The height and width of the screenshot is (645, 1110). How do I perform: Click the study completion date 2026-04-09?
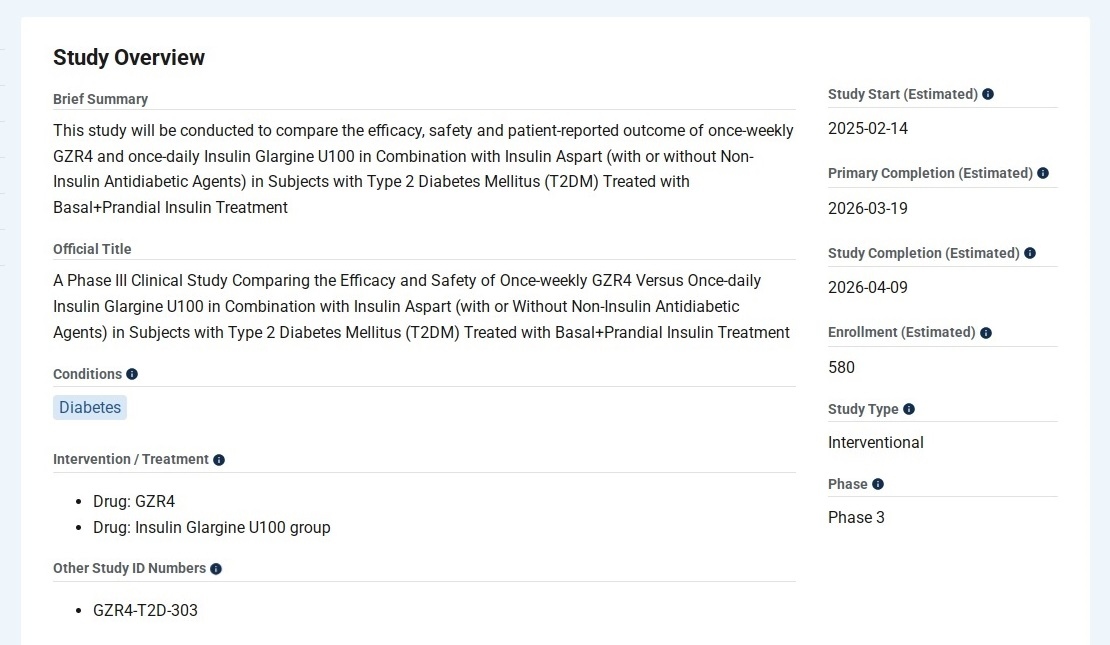coord(868,288)
